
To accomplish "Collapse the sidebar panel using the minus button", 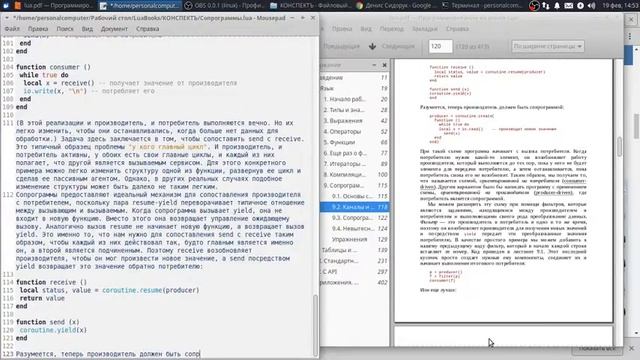I will (374, 65).
